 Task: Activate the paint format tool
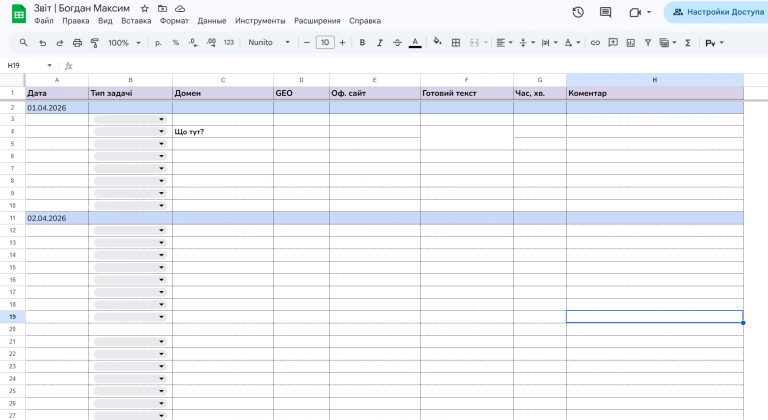coord(95,43)
